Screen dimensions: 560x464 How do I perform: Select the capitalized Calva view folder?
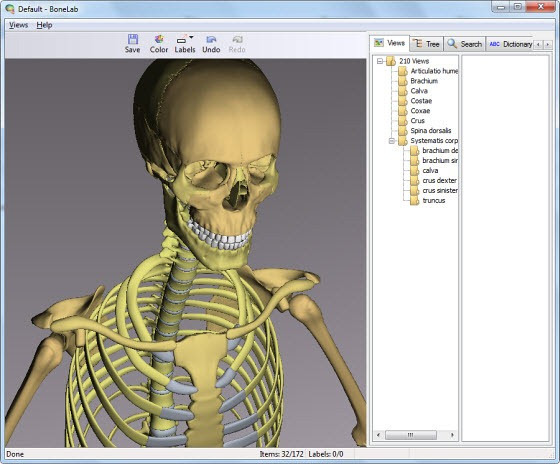(x=419, y=91)
